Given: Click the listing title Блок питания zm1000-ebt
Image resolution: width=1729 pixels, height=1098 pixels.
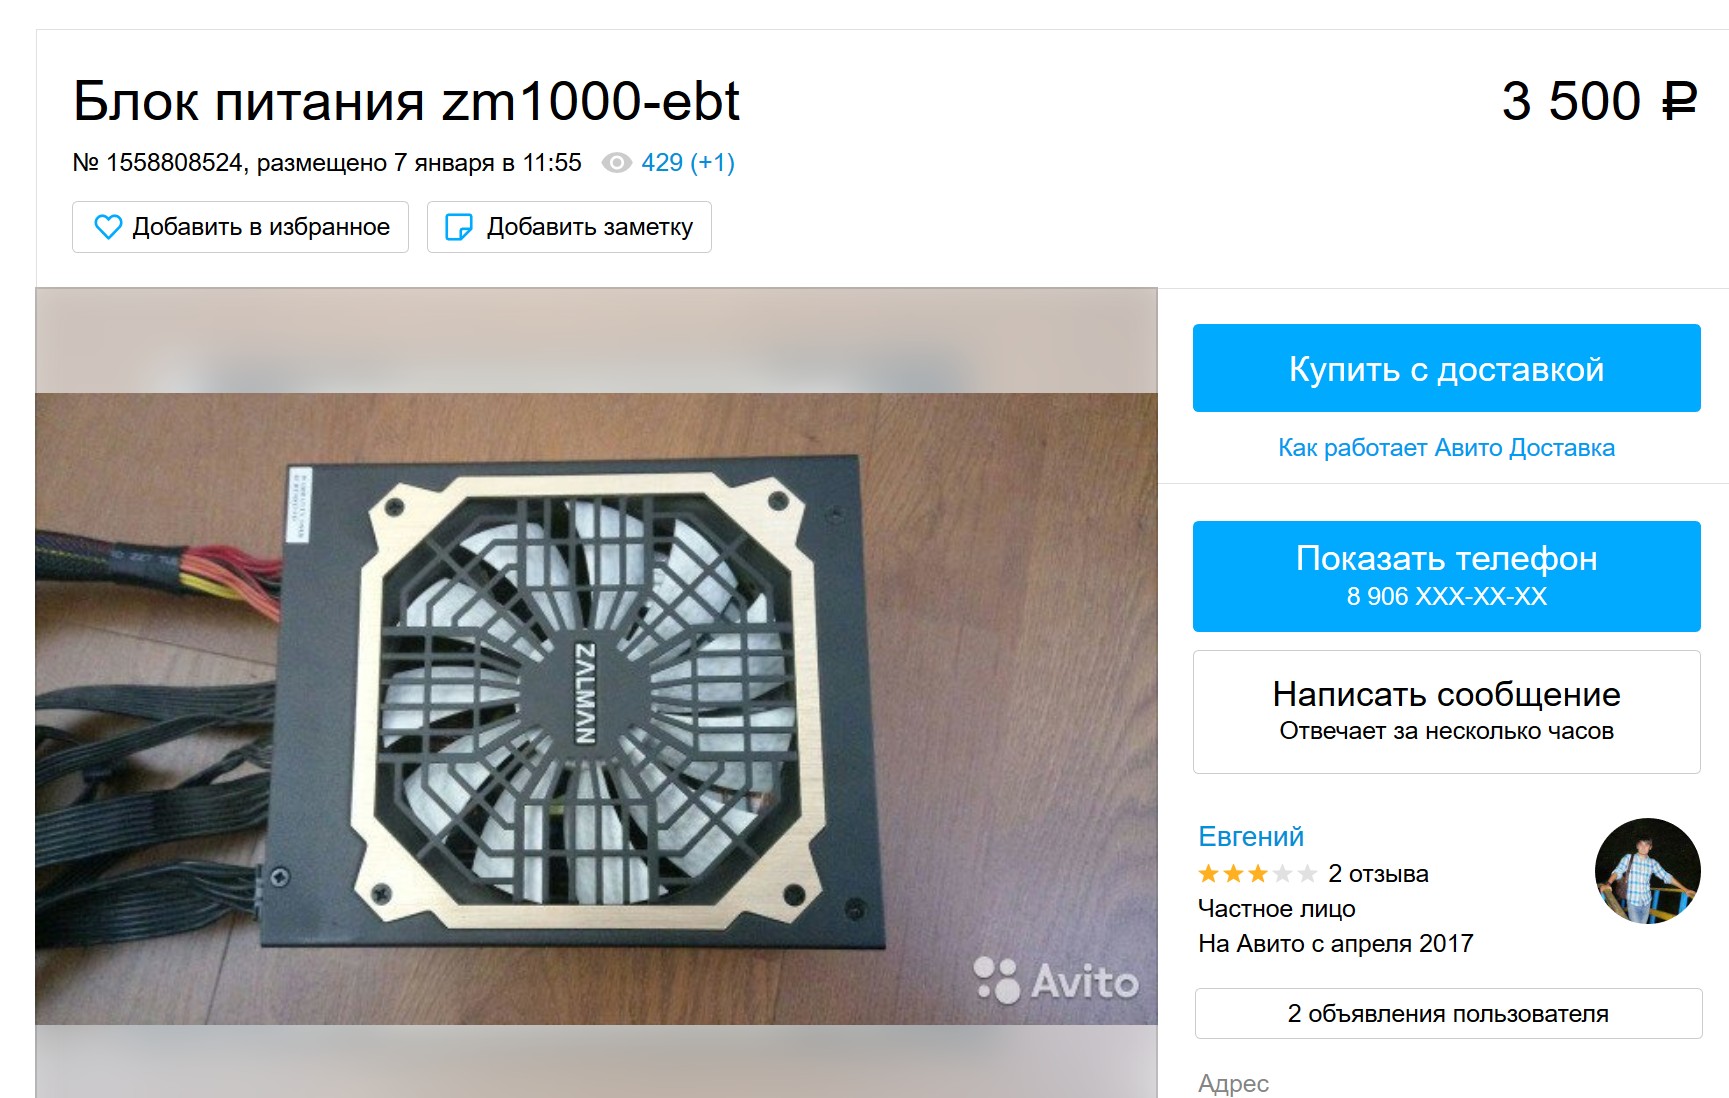Looking at the screenshot, I should coord(406,101).
